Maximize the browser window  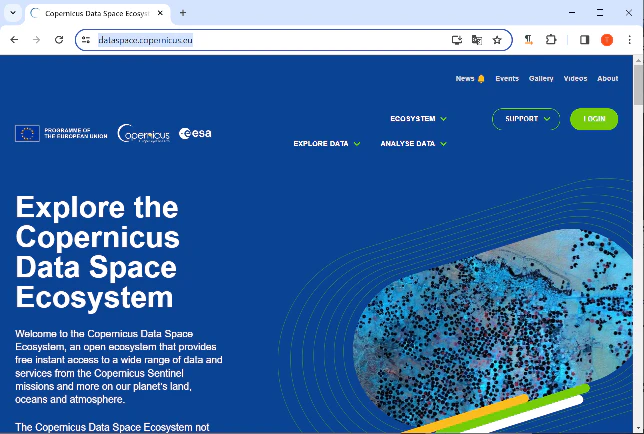coord(600,13)
